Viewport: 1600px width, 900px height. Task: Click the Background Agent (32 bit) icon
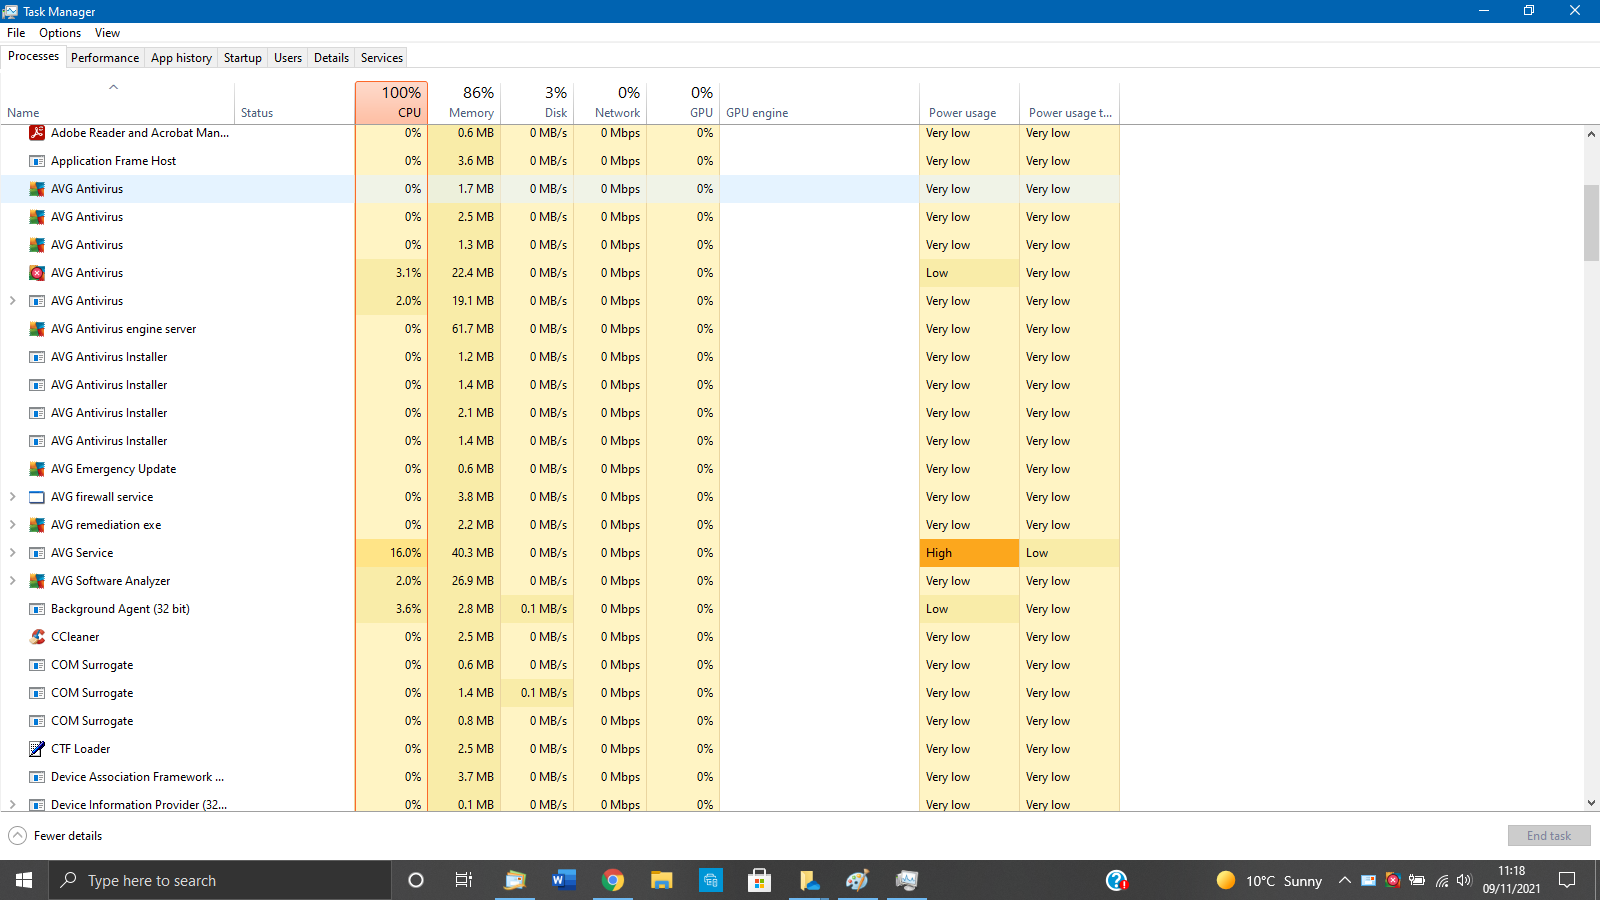37,609
